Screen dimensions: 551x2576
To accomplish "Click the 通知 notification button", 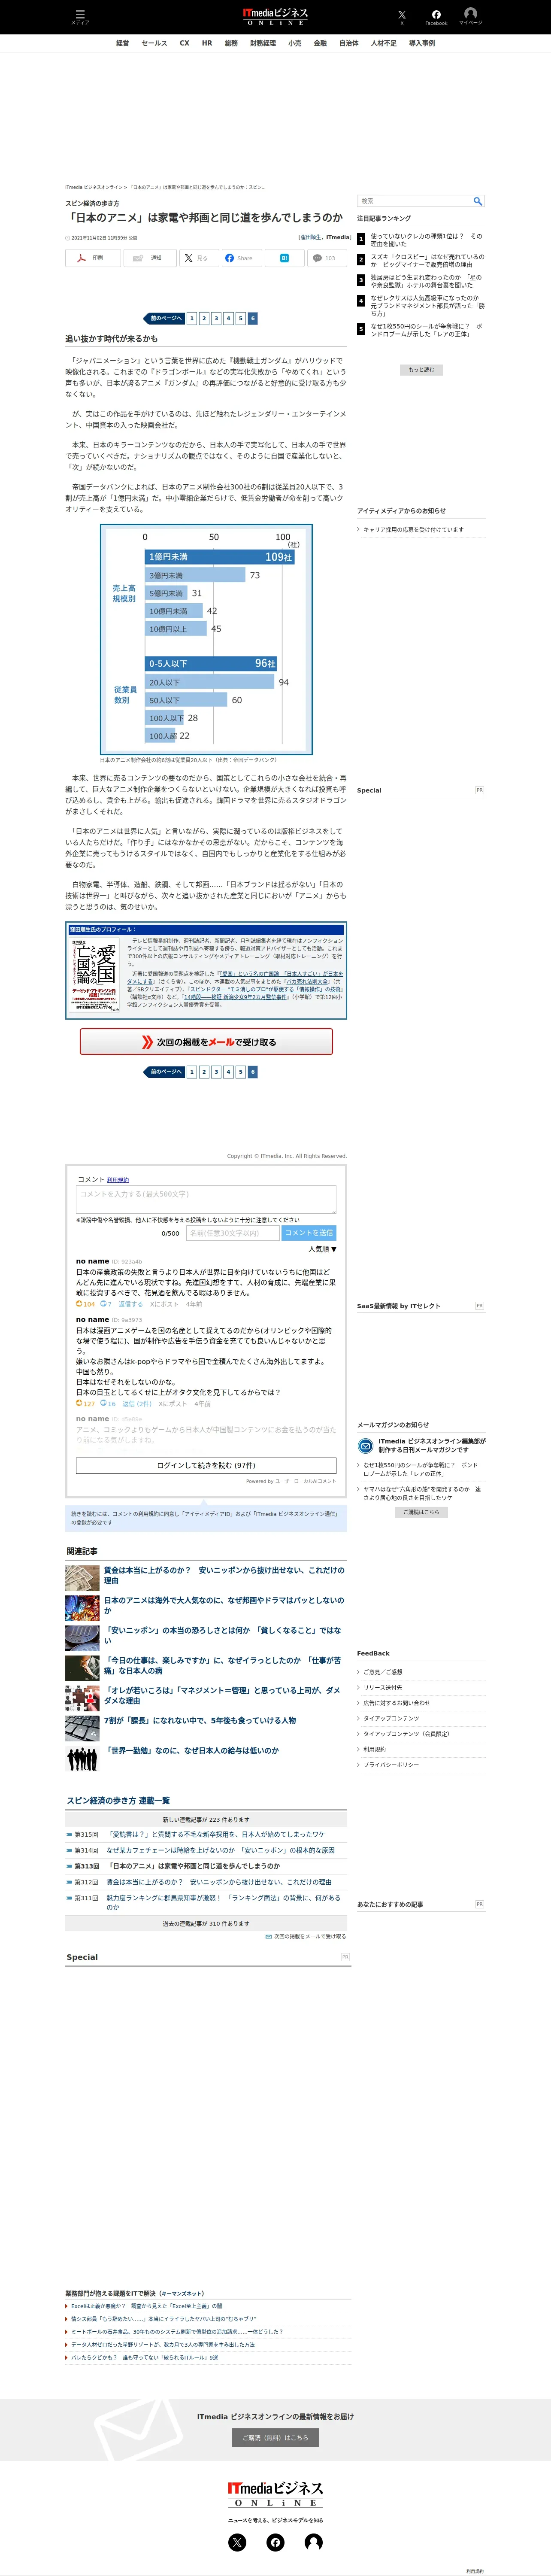I will point(150,258).
